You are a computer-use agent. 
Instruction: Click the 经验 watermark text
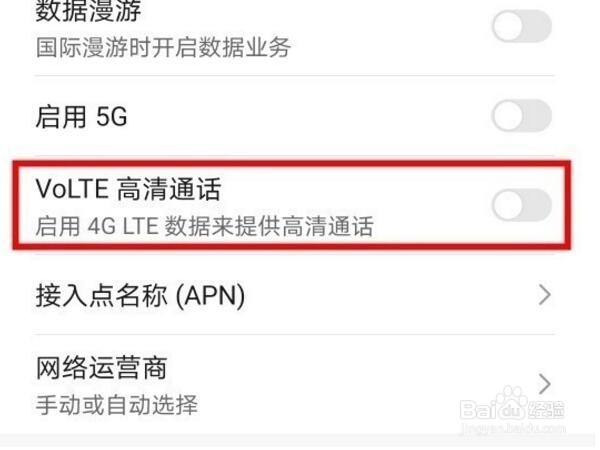coord(546,409)
